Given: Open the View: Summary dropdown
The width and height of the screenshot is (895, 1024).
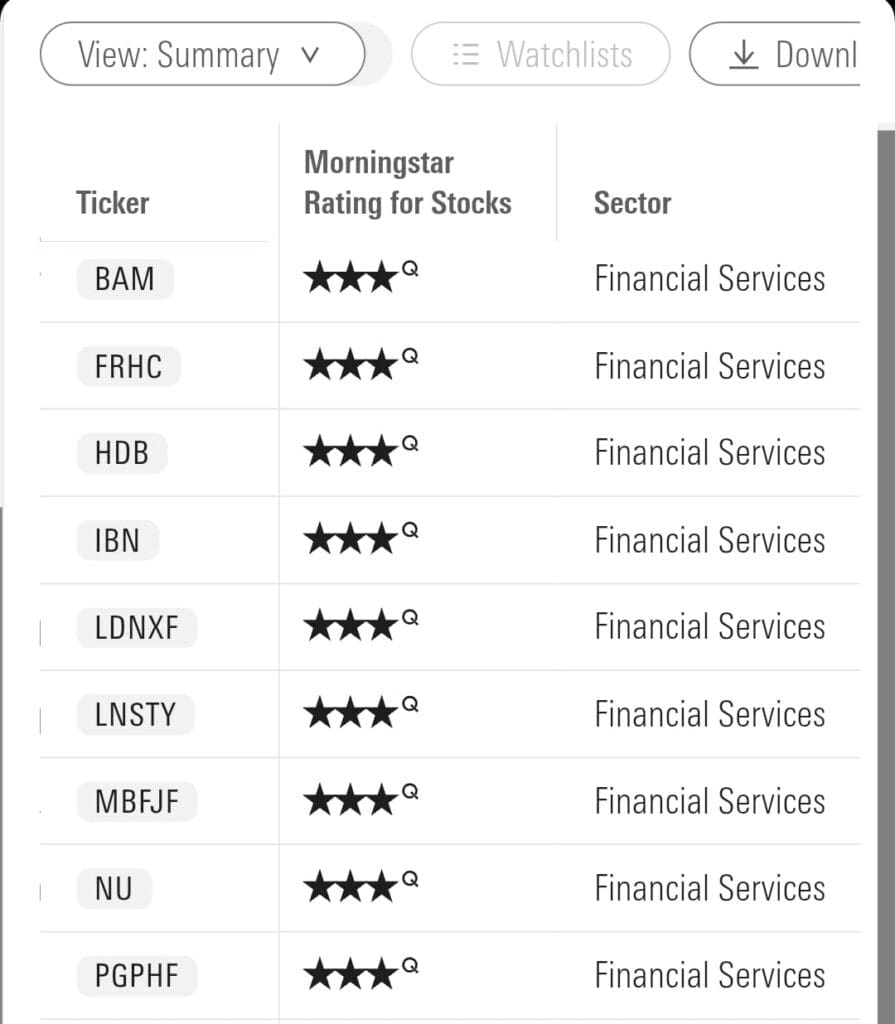Looking at the screenshot, I should 202,54.
